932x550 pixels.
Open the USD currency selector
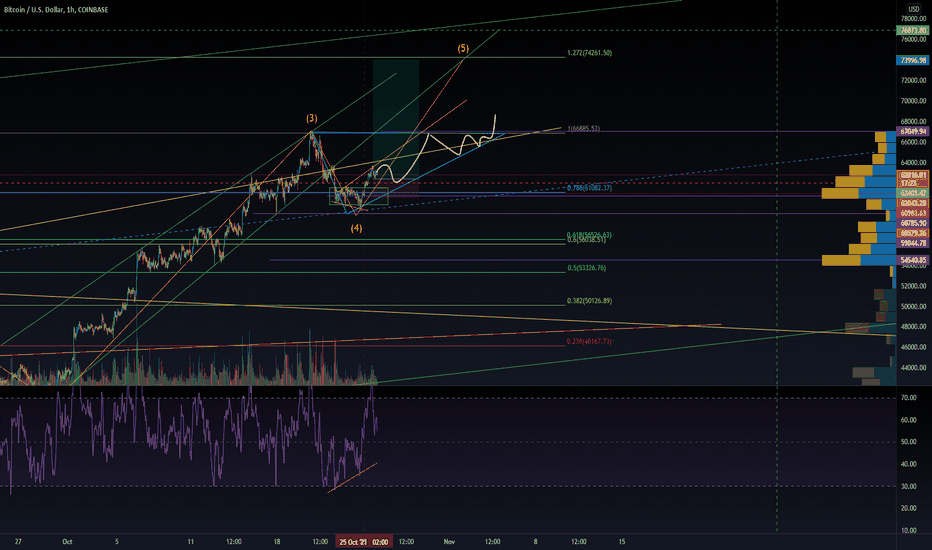tap(914, 9)
